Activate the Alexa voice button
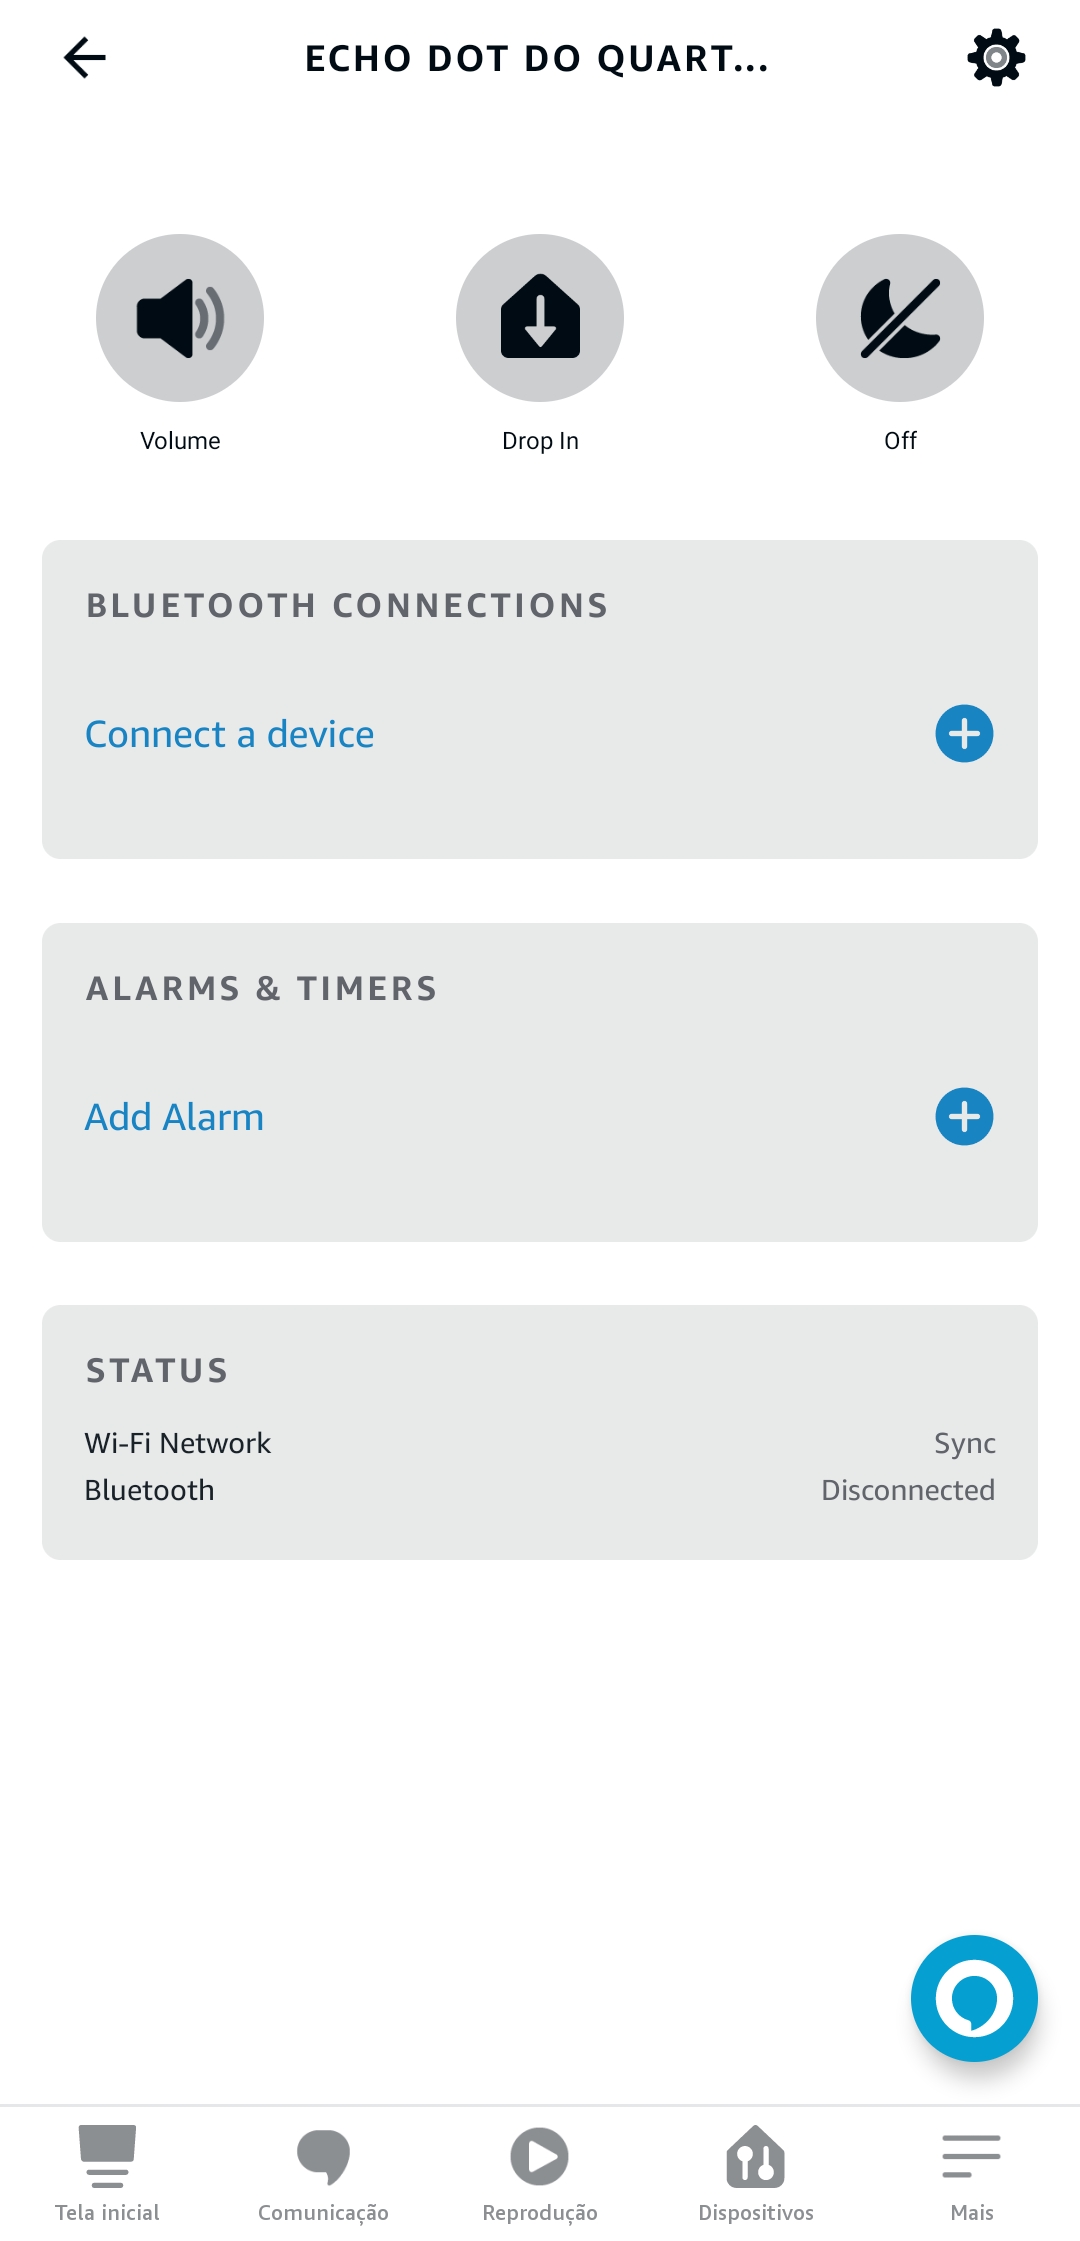 [x=974, y=1998]
